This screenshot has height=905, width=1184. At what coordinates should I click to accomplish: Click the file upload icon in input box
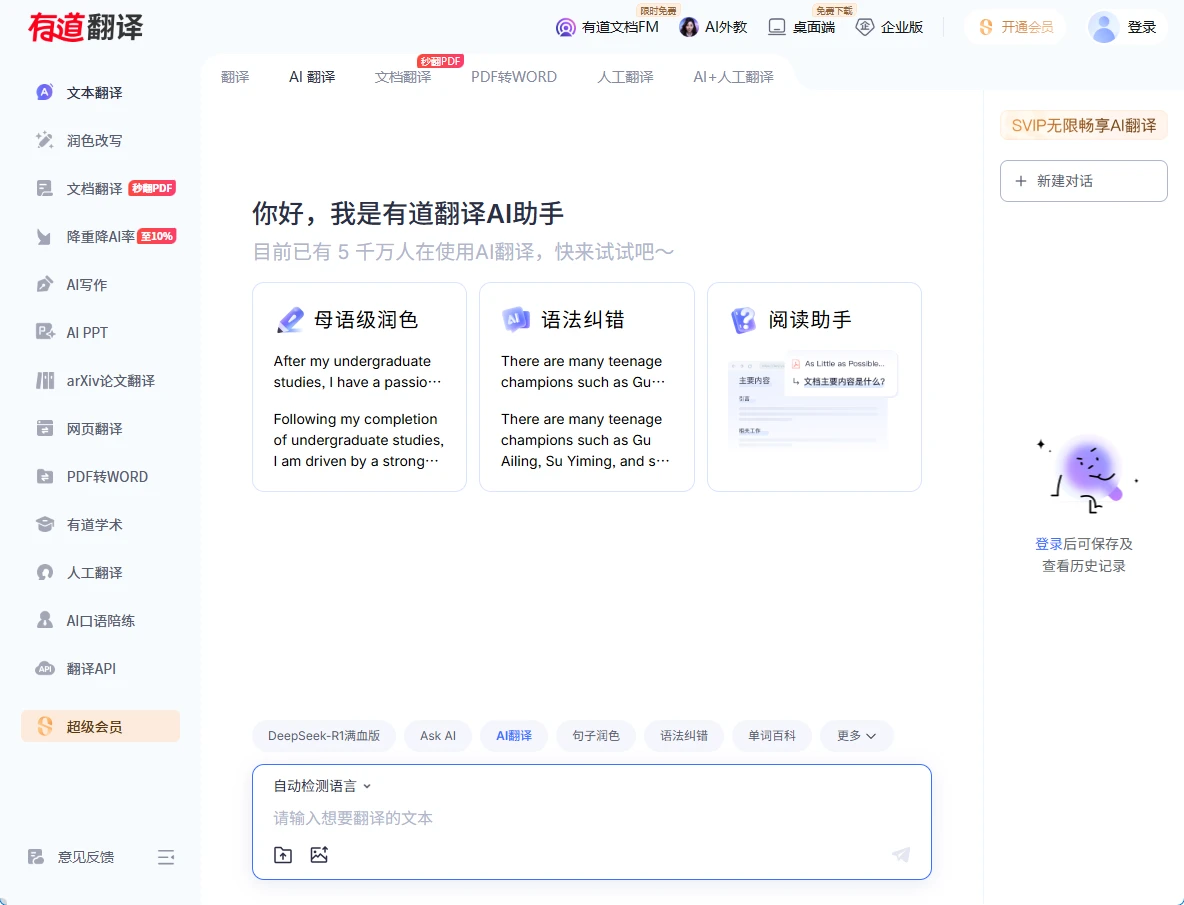coord(283,855)
